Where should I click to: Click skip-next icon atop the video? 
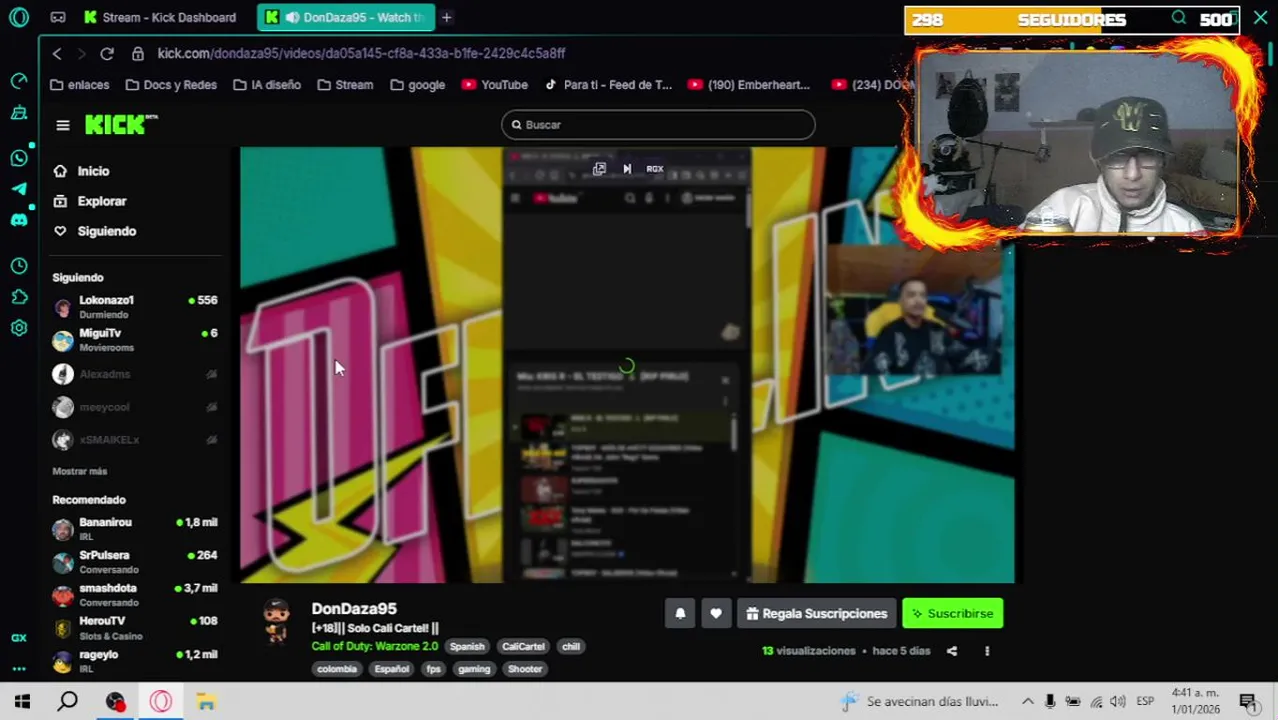(627, 169)
